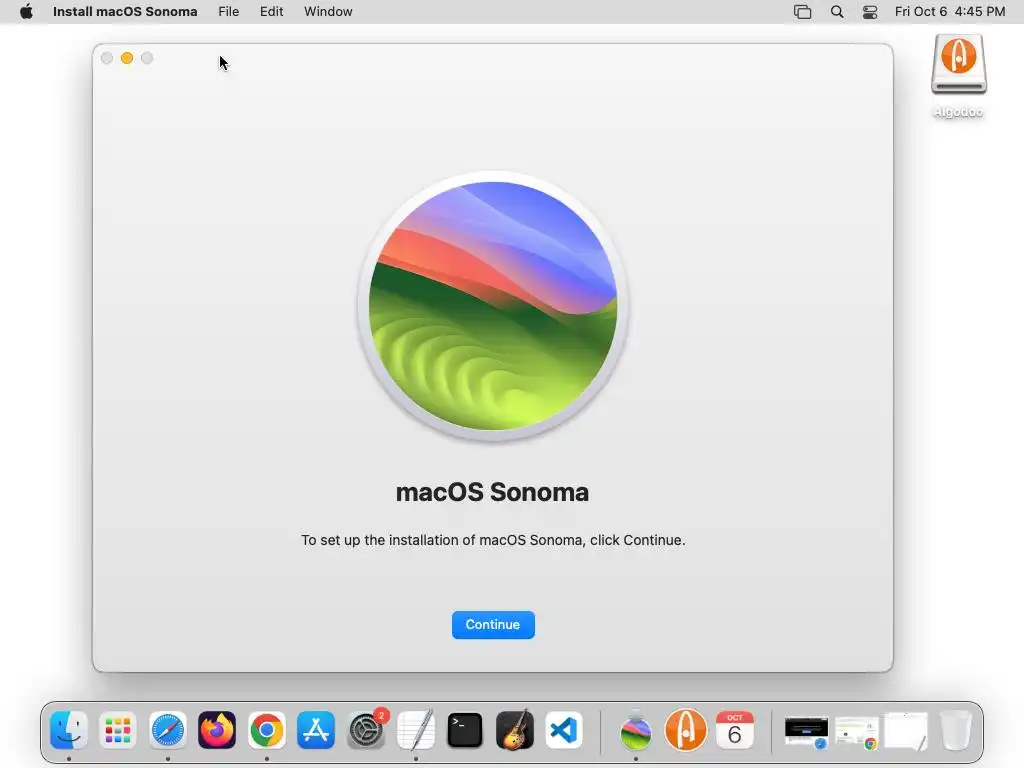Launch Google Chrome from the Dock

(266, 730)
